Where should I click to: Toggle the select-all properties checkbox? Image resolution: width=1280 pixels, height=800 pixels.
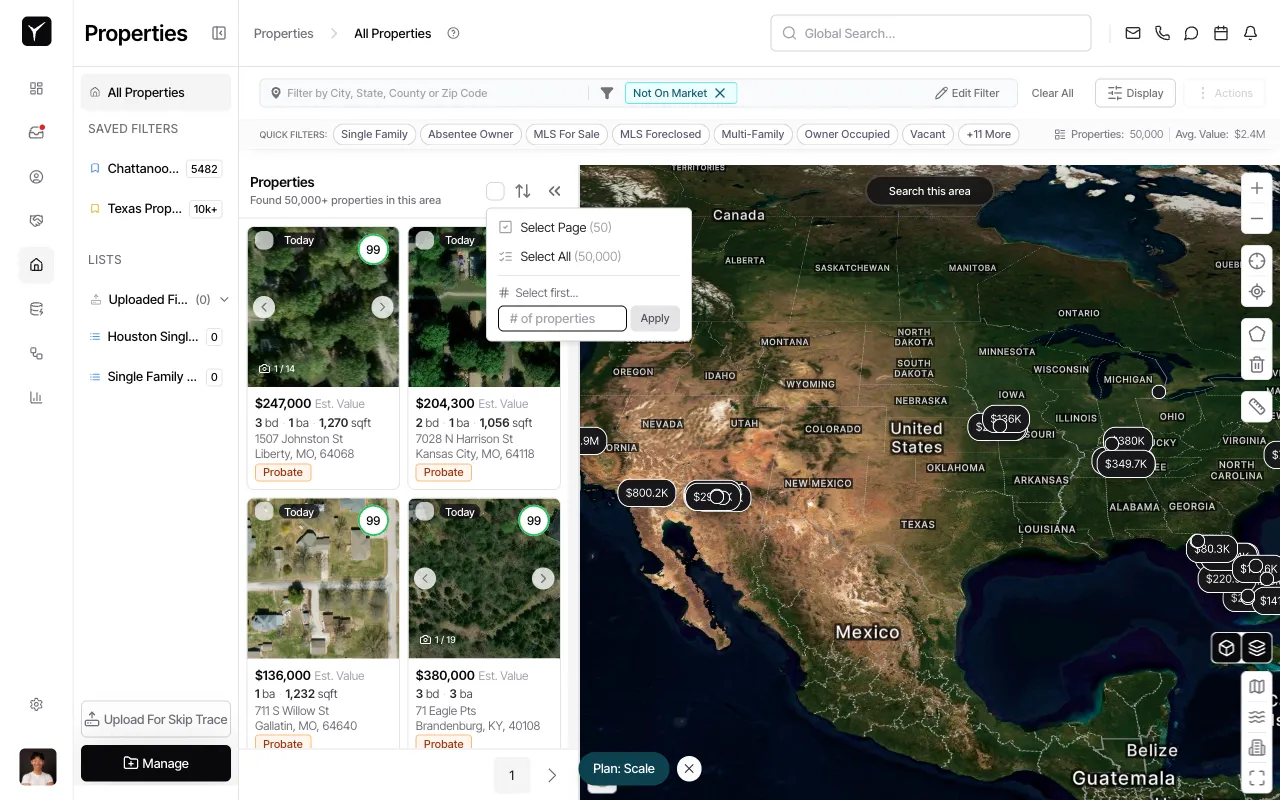(x=495, y=191)
